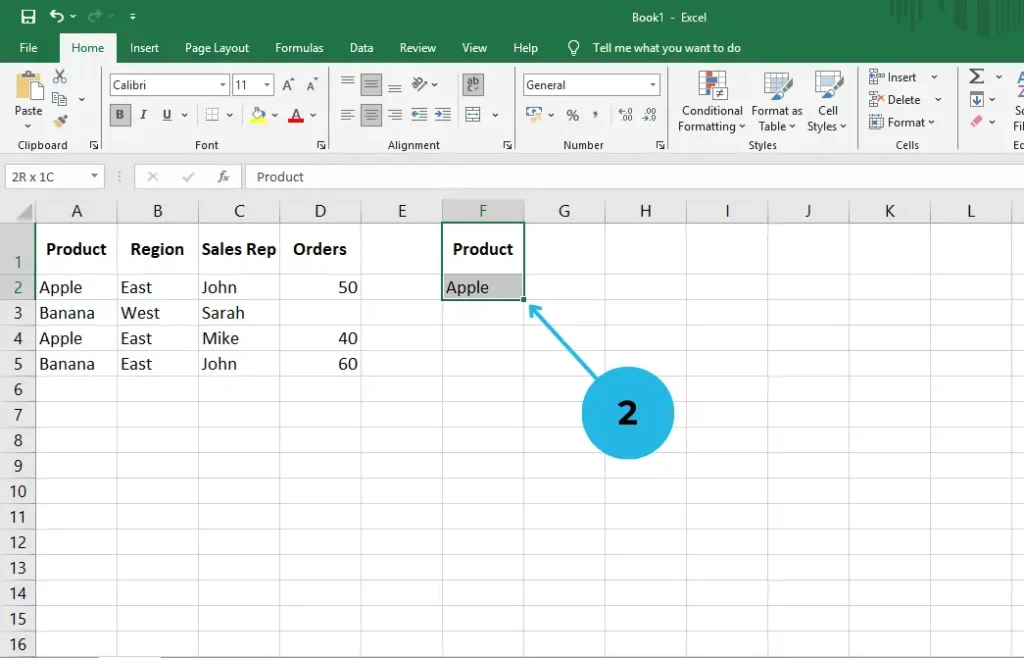The image size is (1024, 658).
Task: Open the Format cells menu
Action: click(x=902, y=122)
